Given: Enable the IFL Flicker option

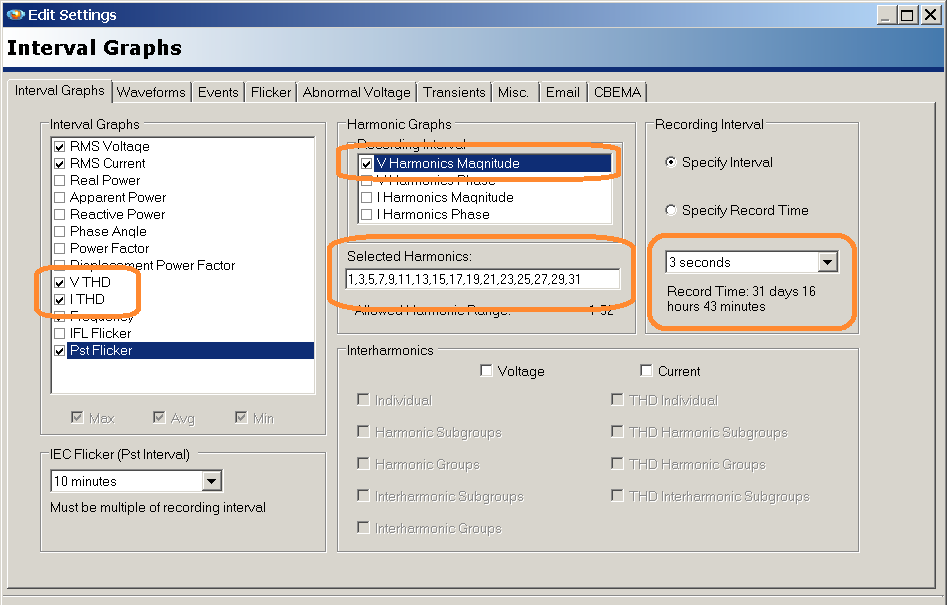Looking at the screenshot, I should (x=59, y=333).
